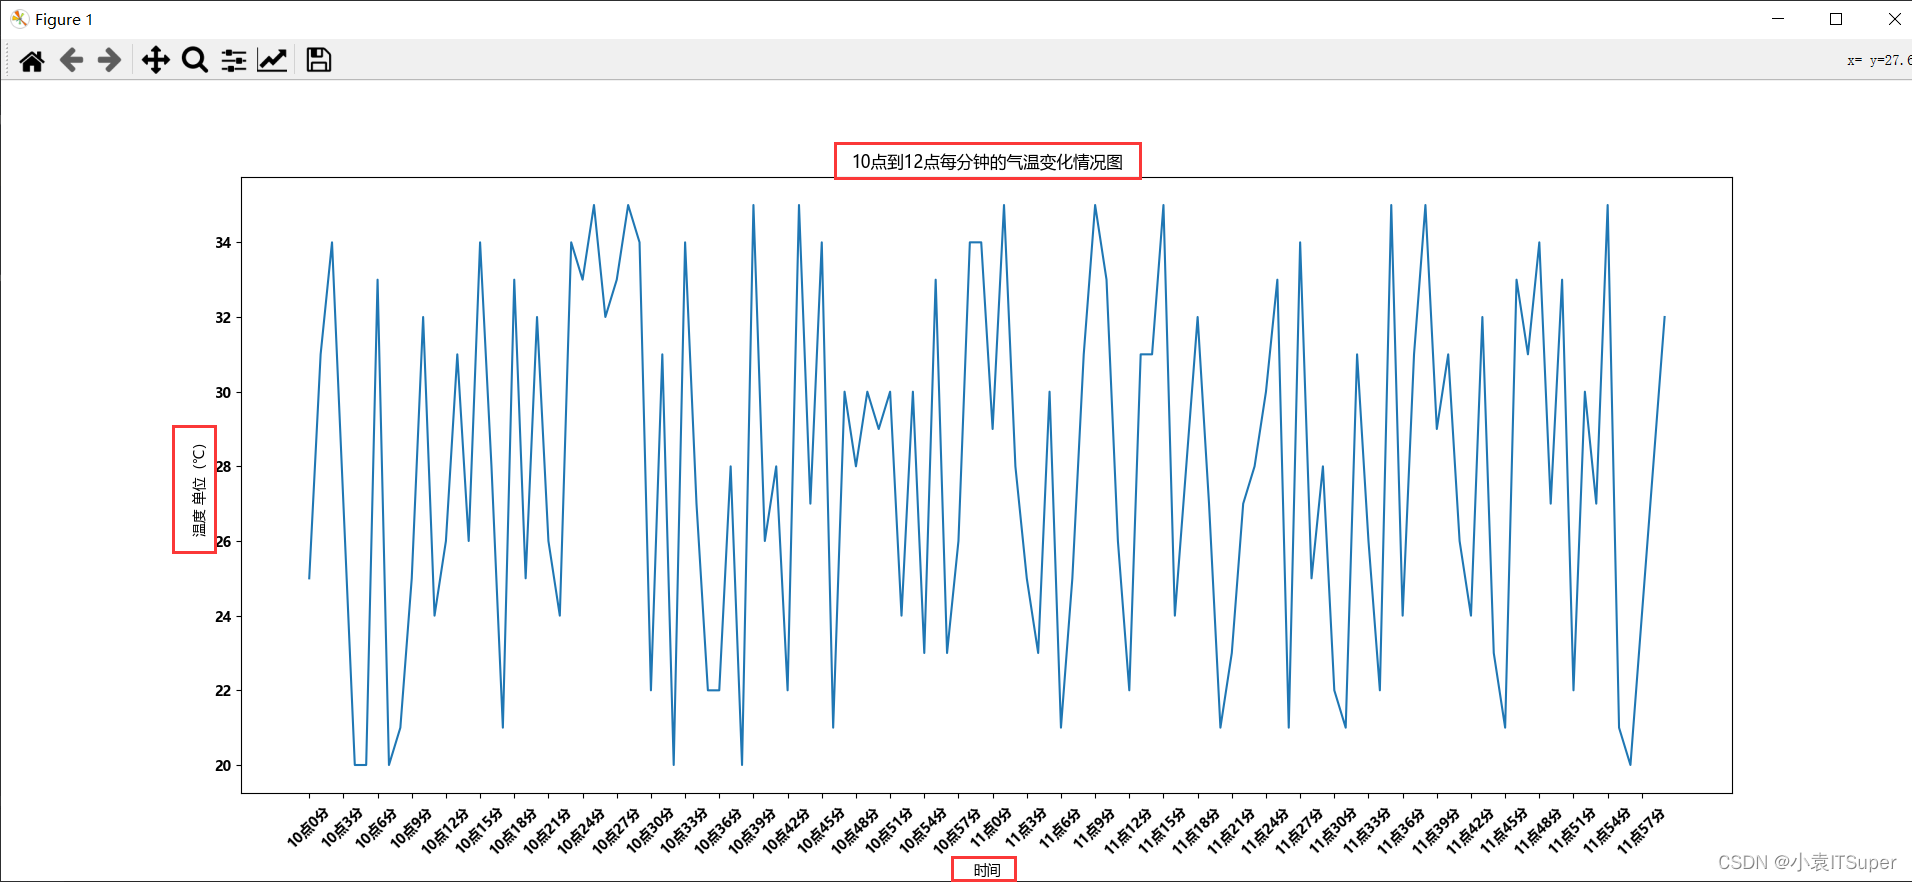Image resolution: width=1912 pixels, height=882 pixels.
Task: Click the y-axis tick value 30
Action: 223,393
